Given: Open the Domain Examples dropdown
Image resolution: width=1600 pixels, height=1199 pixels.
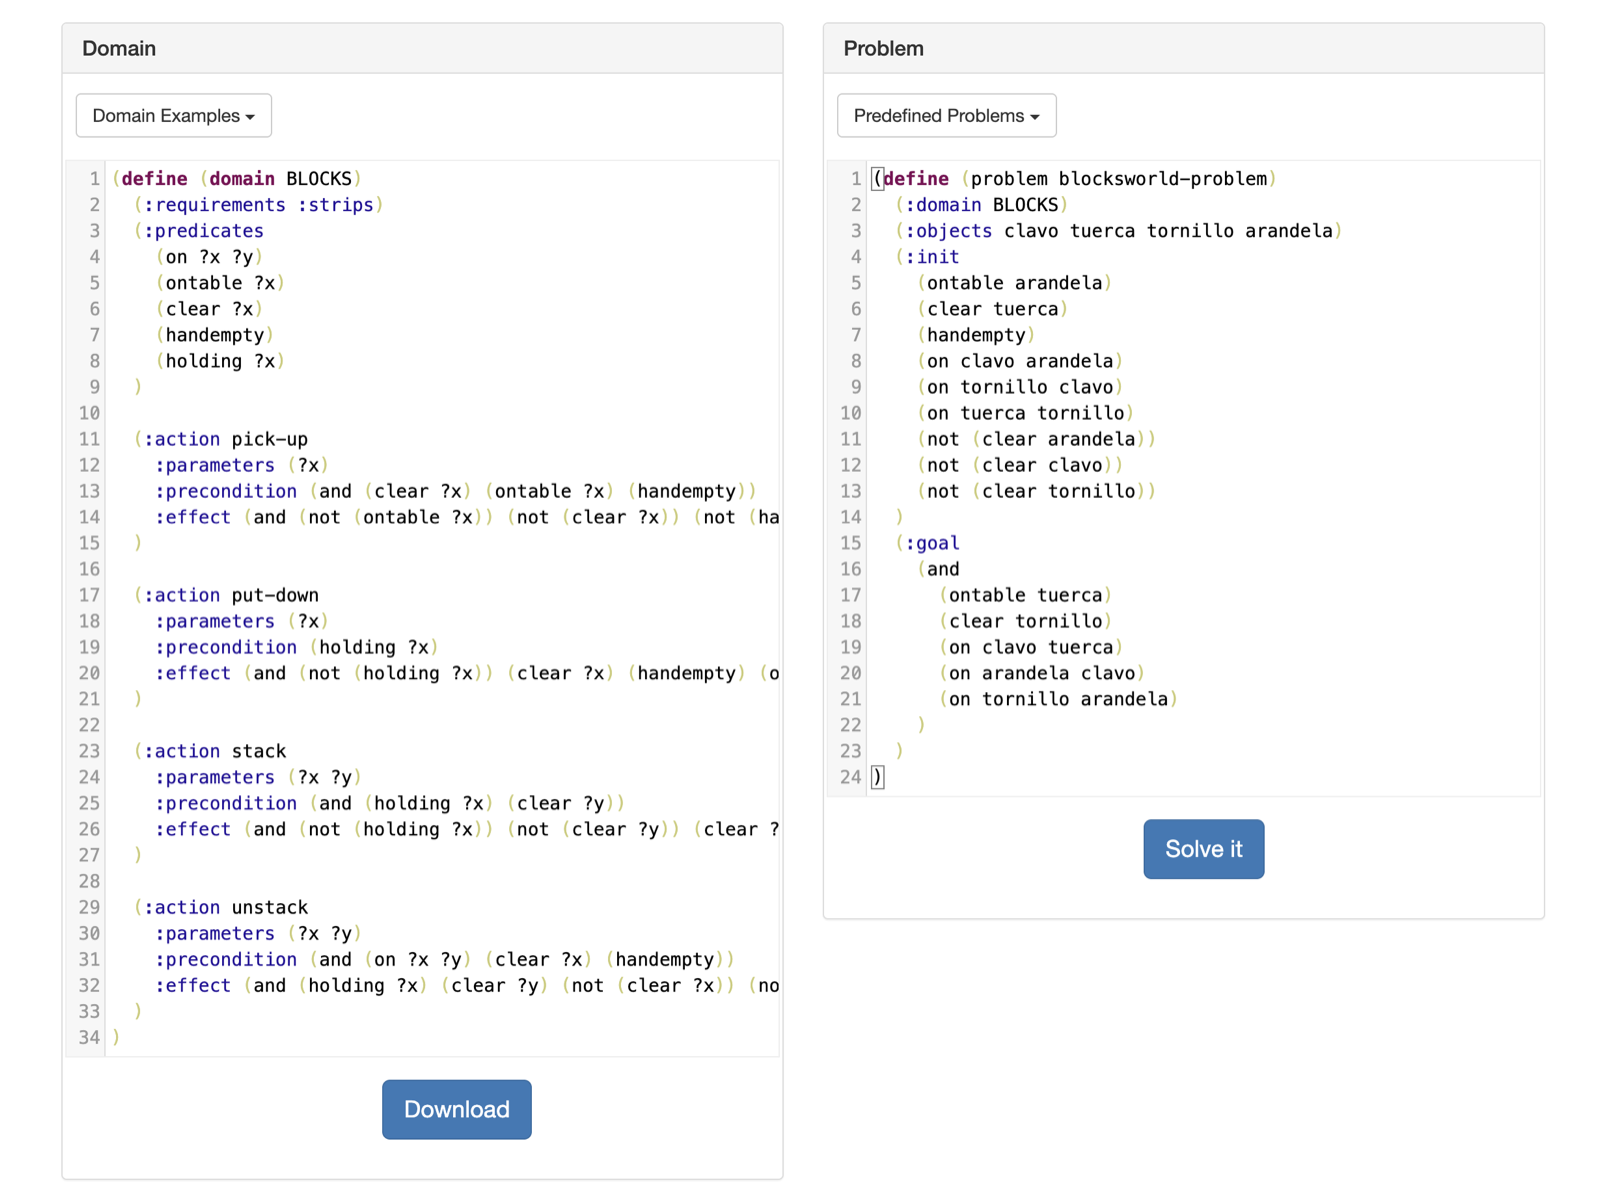Looking at the screenshot, I should pyautogui.click(x=174, y=116).
